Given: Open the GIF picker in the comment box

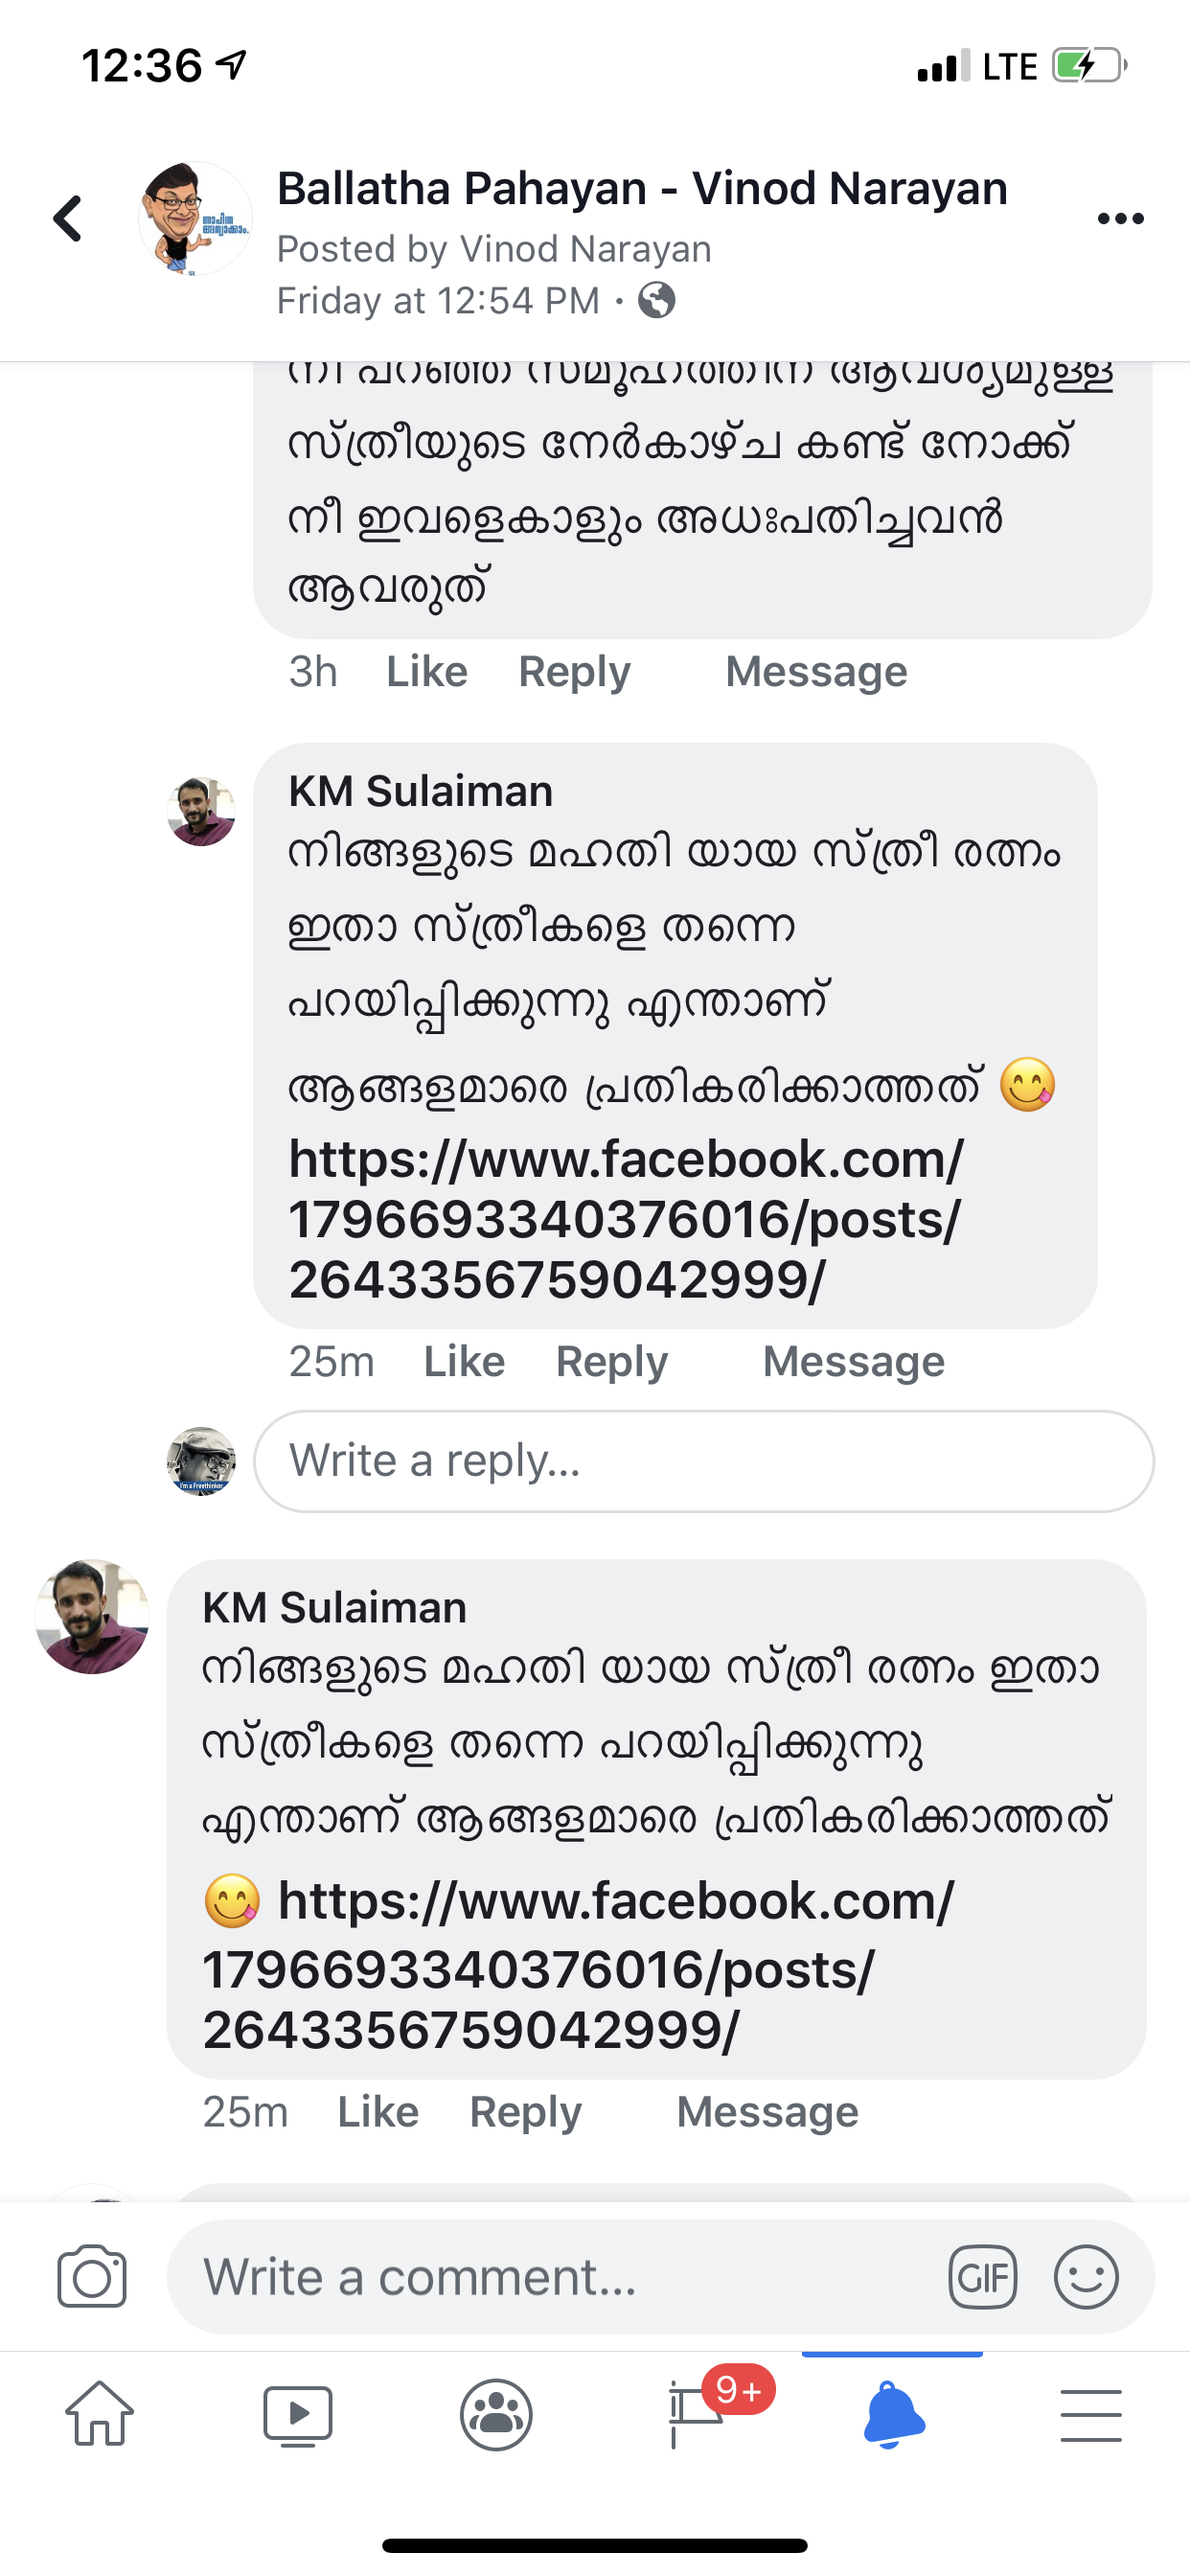Looking at the screenshot, I should 982,2277.
